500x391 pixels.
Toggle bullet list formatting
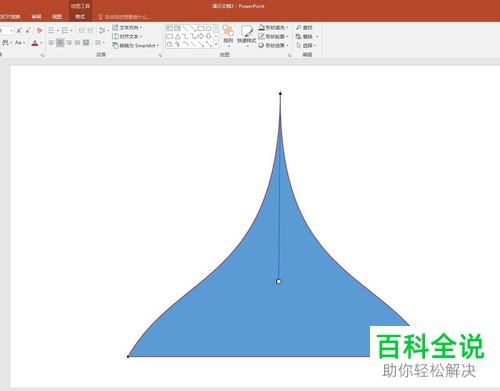[51, 31]
